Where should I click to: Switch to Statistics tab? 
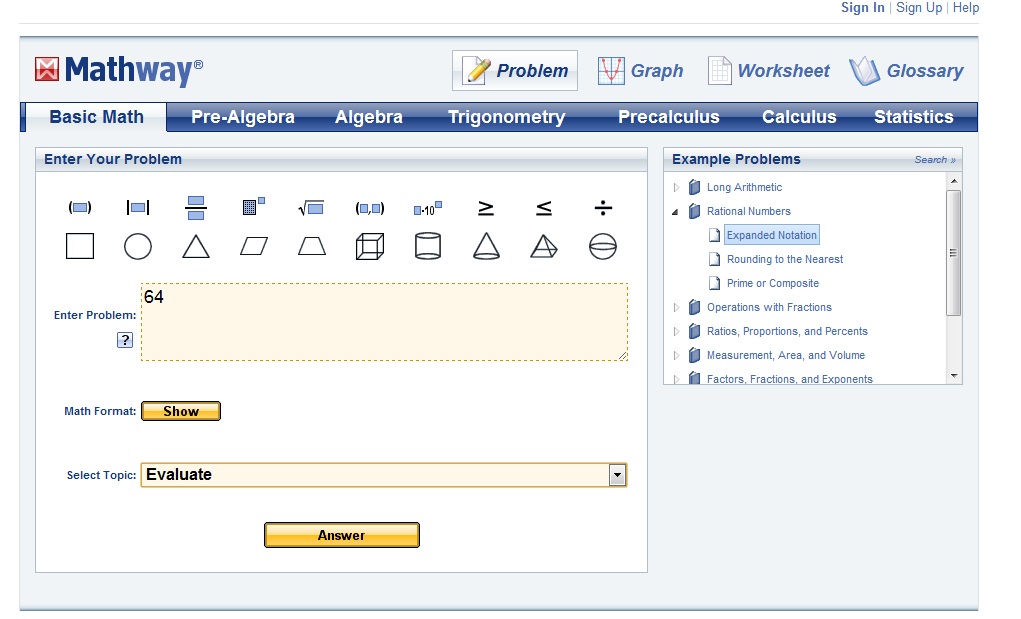tap(914, 117)
